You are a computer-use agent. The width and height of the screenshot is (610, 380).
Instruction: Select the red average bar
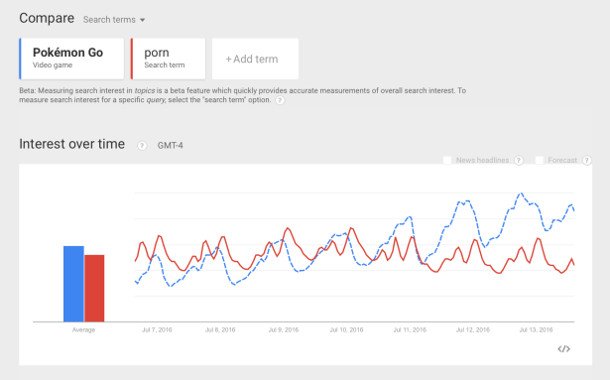[x=95, y=288]
